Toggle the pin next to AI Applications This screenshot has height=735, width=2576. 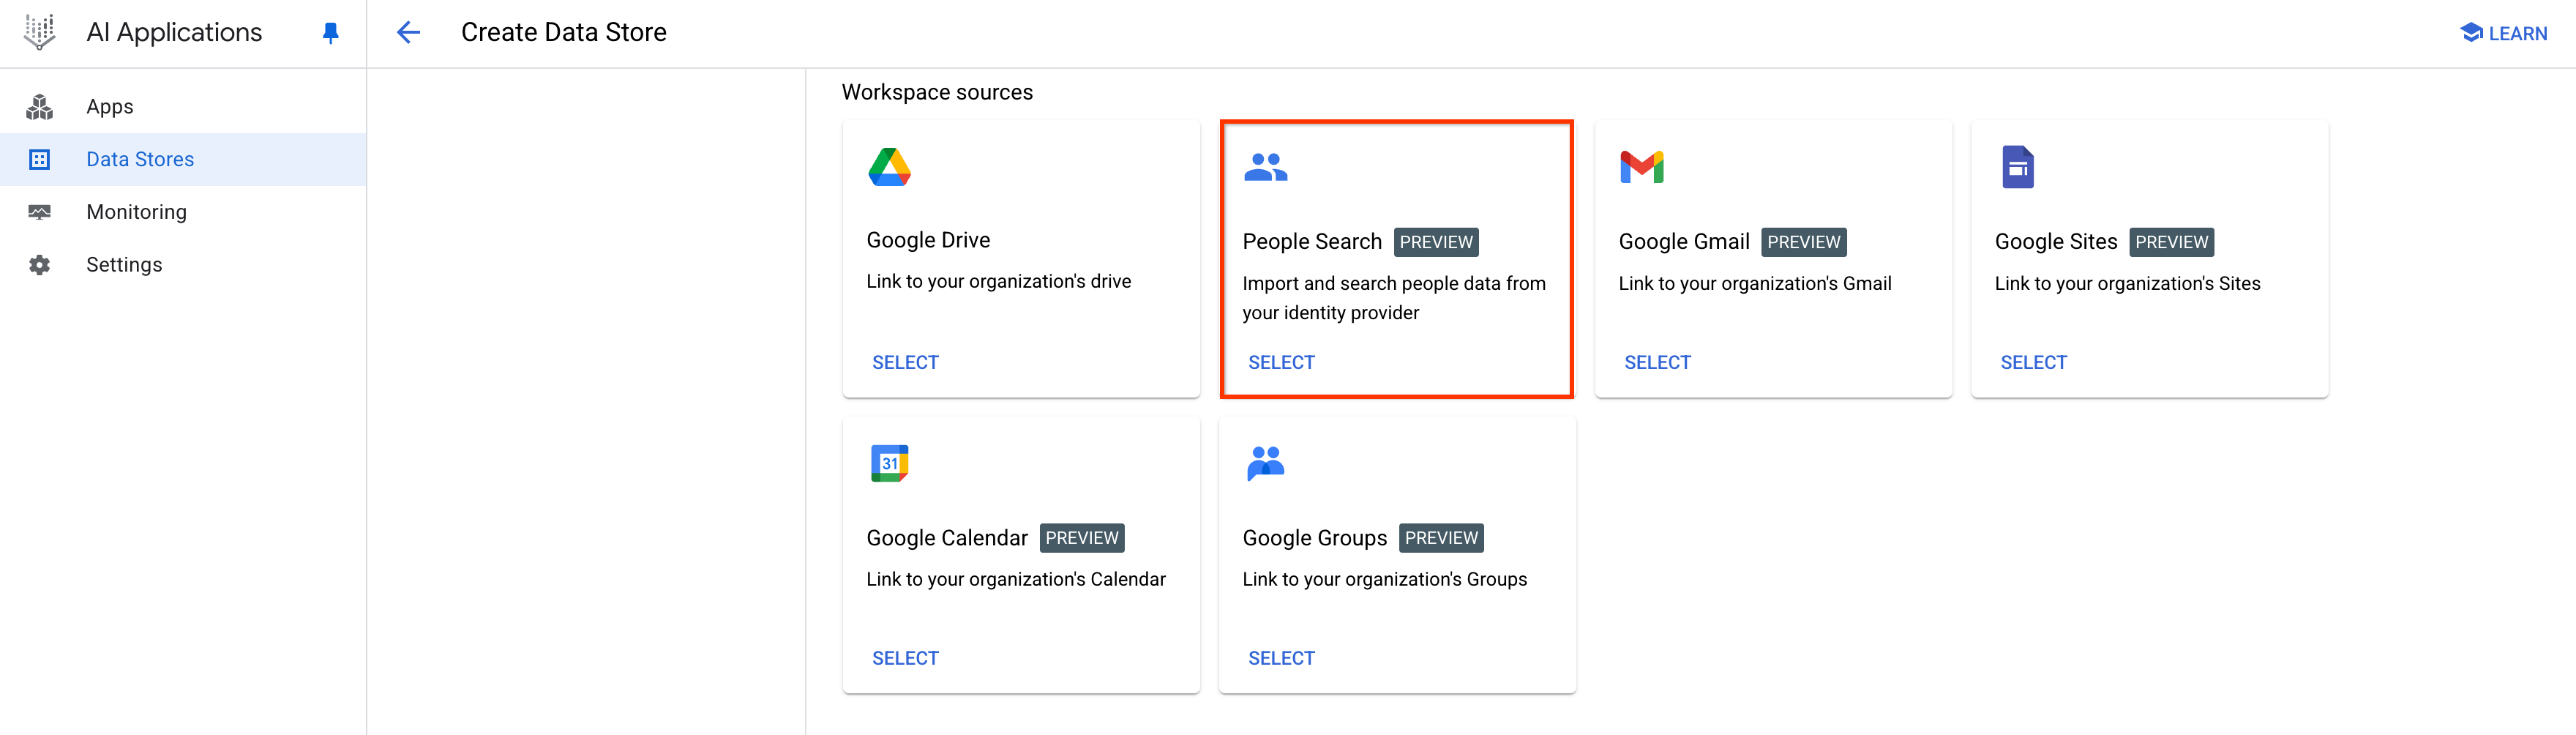point(329,32)
